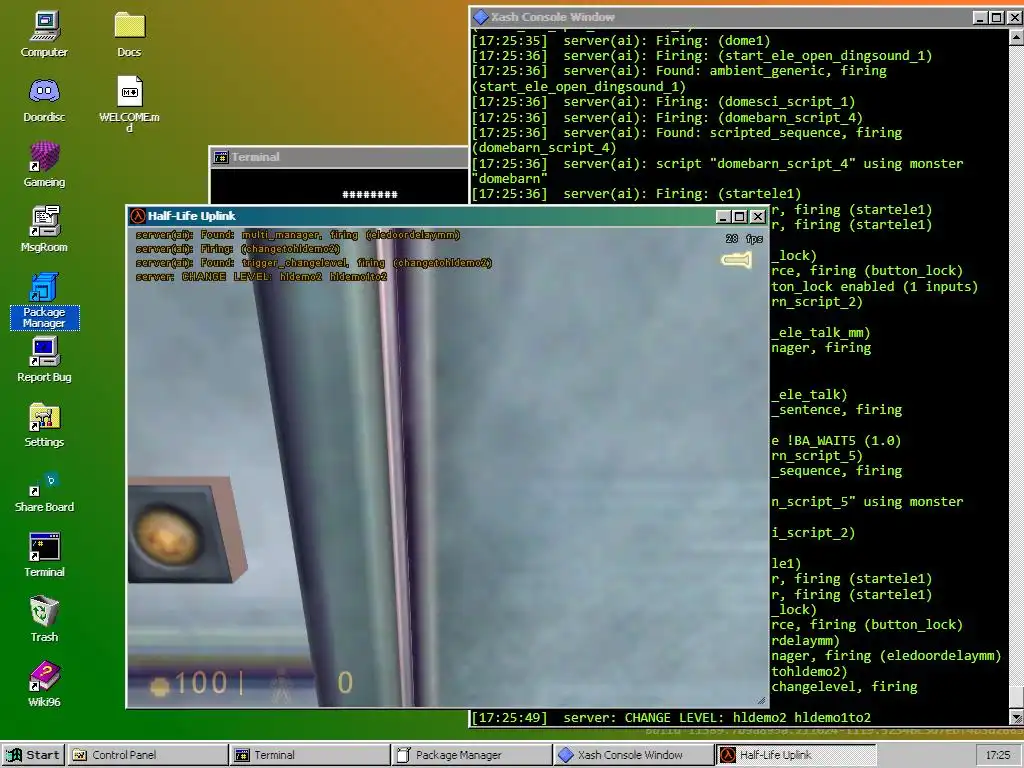Open the Wiki96 desktop shortcut
1024x768 pixels.
click(44, 684)
